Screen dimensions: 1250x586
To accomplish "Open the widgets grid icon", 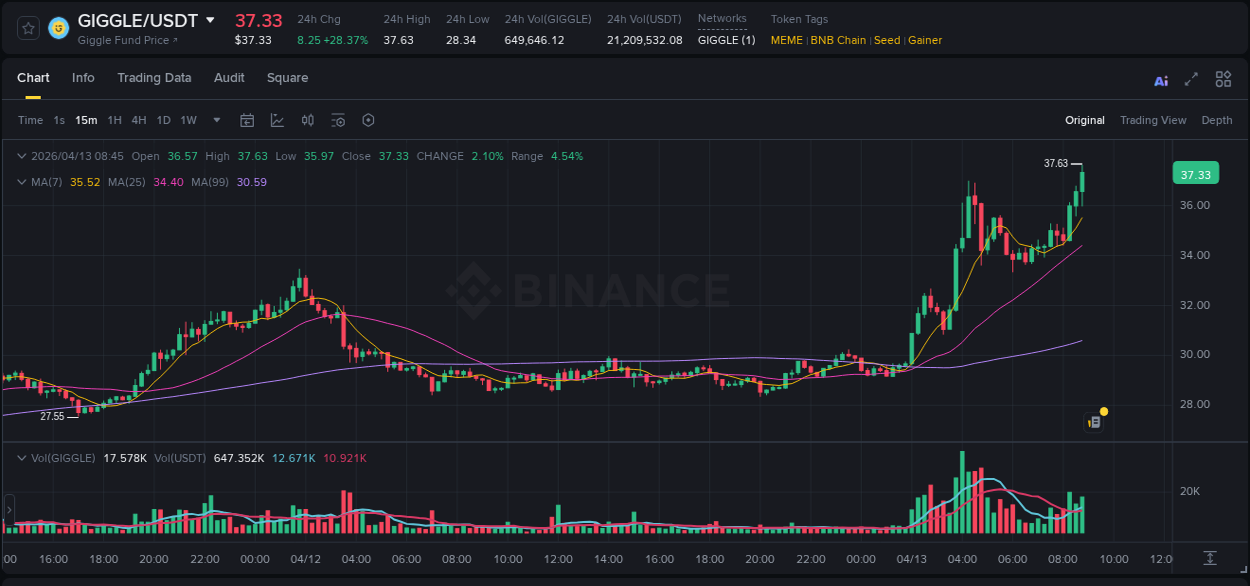I will pos(1223,79).
